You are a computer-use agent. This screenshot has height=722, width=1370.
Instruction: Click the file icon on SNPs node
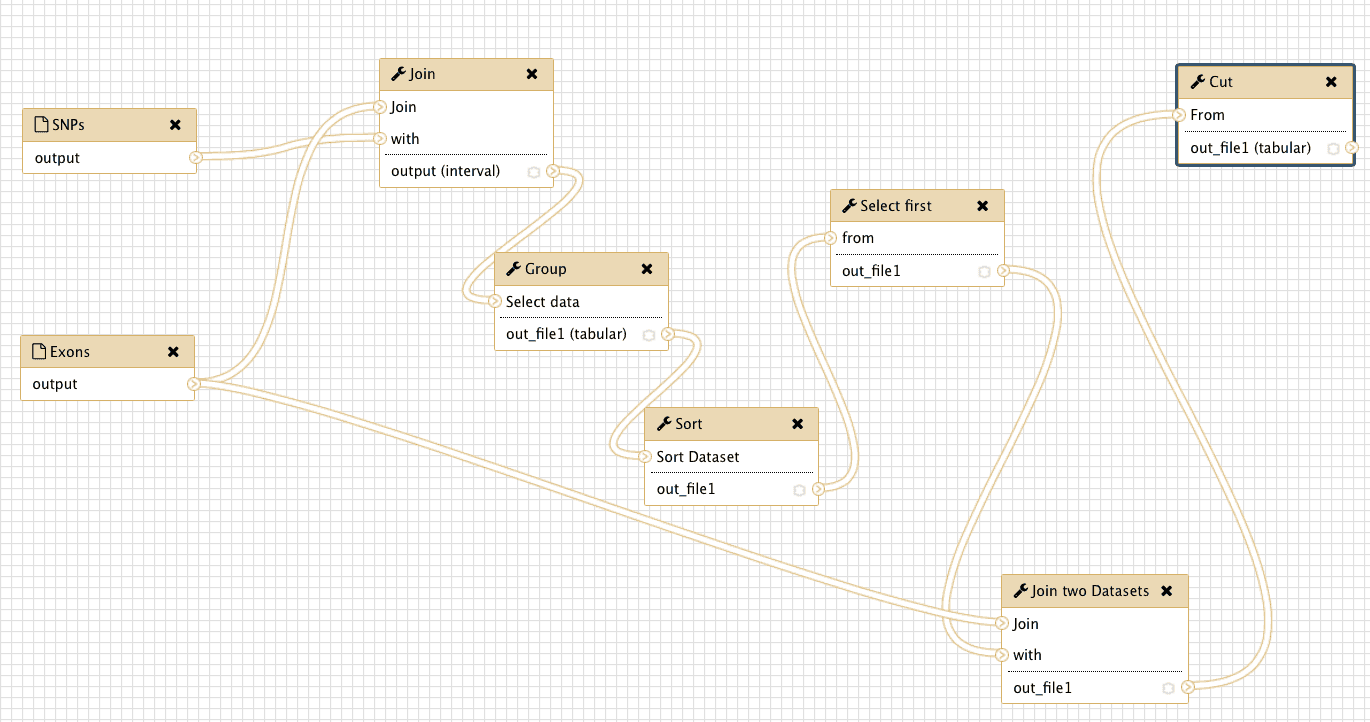pos(41,125)
